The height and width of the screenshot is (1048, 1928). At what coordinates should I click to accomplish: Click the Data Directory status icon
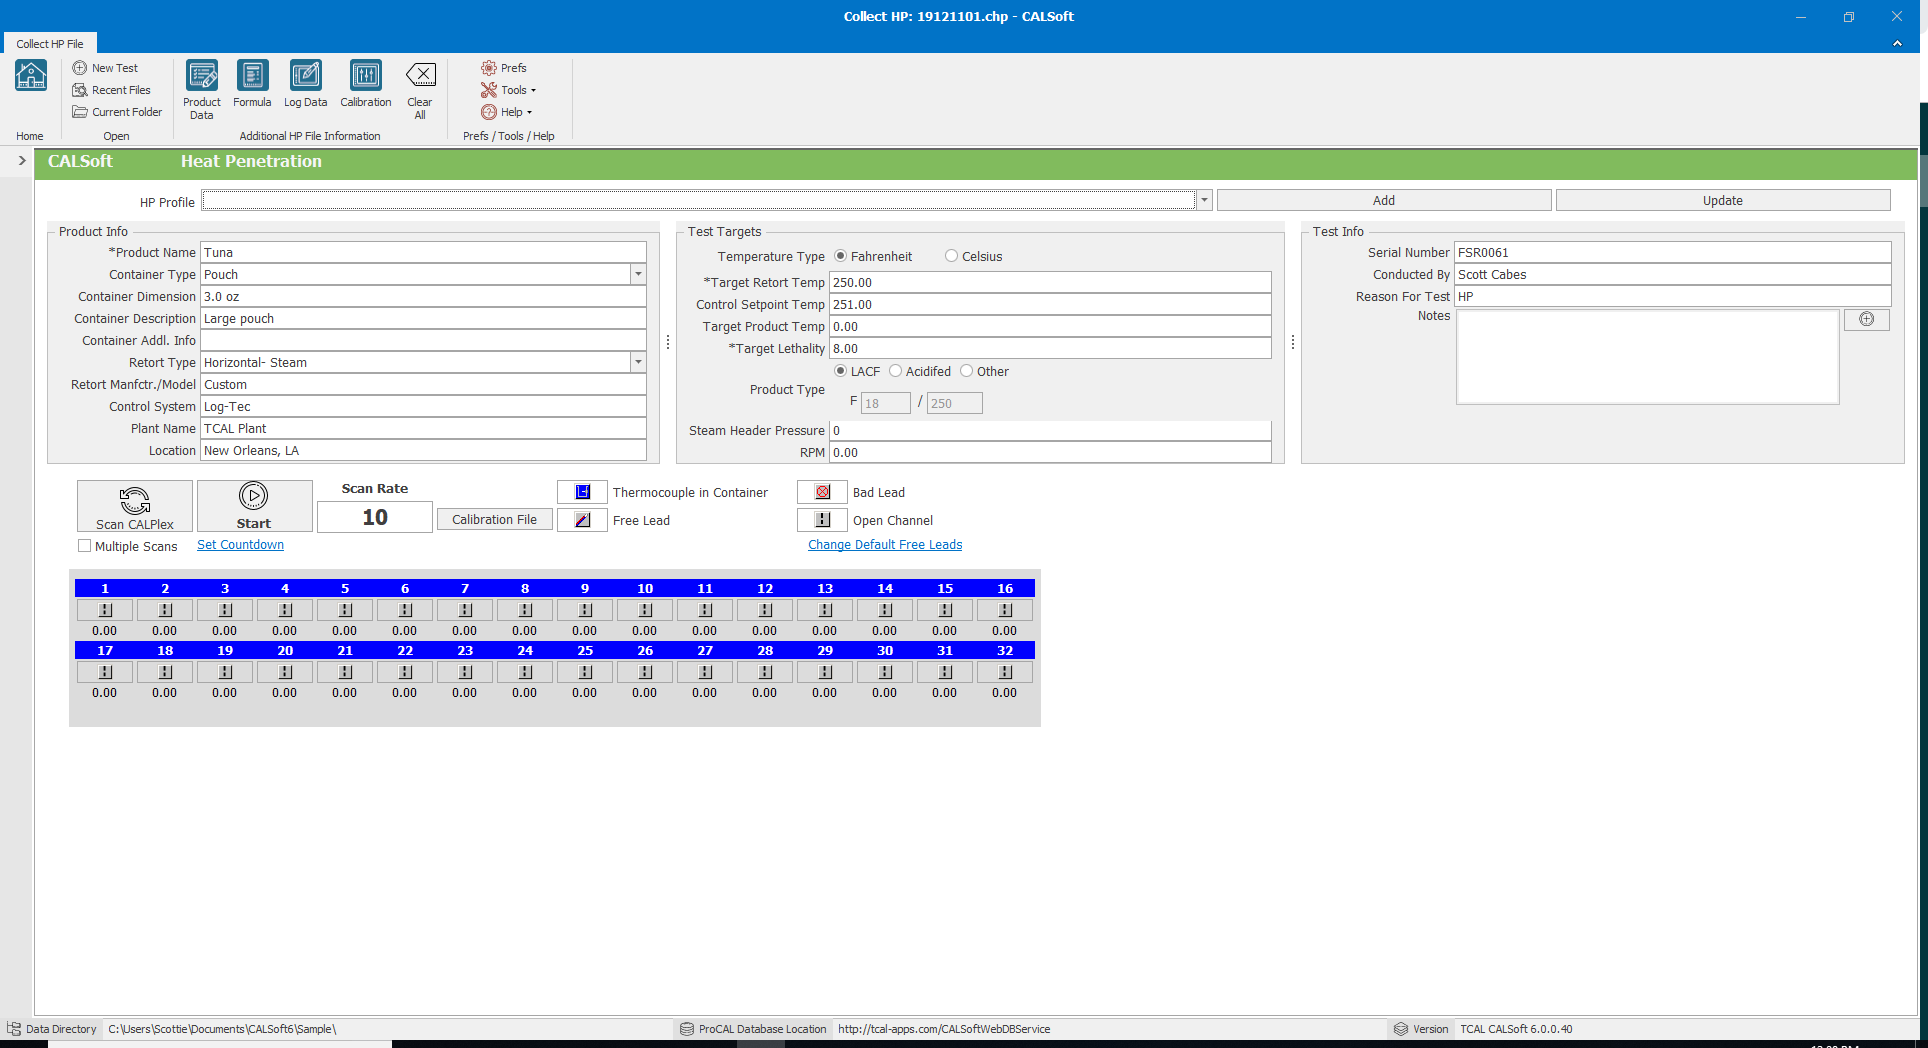point(14,1029)
